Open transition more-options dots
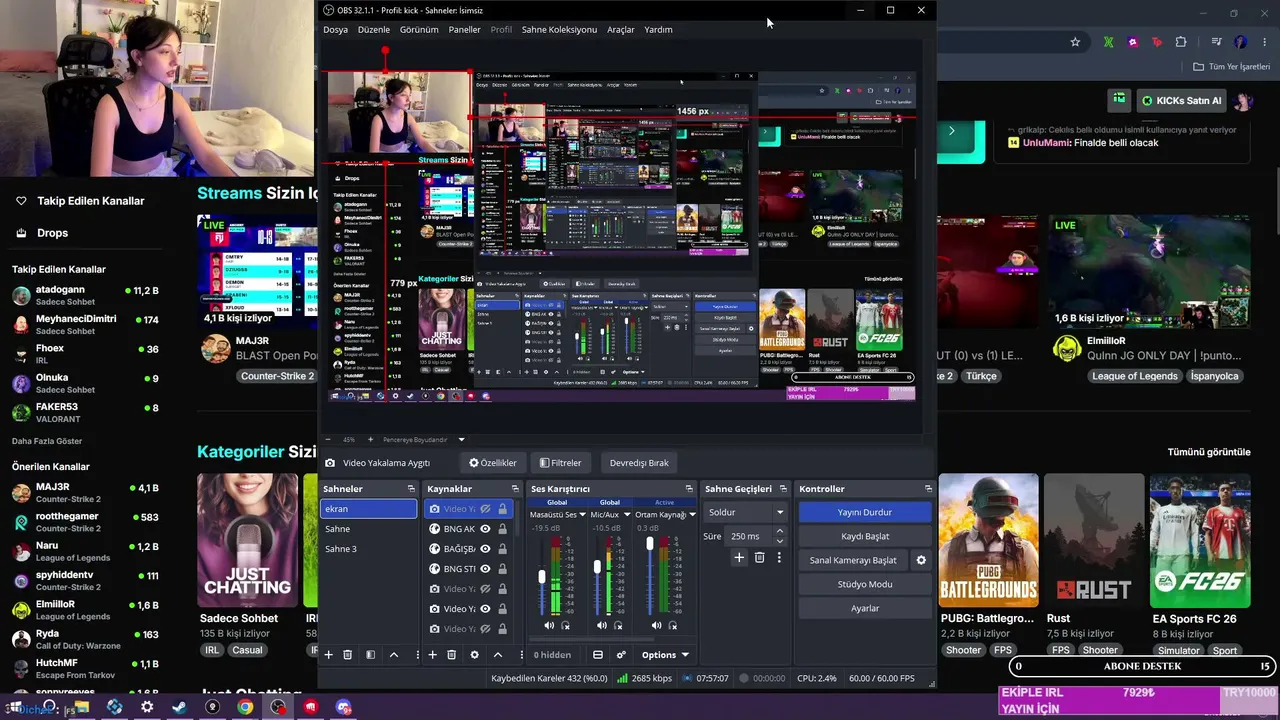 click(x=779, y=558)
